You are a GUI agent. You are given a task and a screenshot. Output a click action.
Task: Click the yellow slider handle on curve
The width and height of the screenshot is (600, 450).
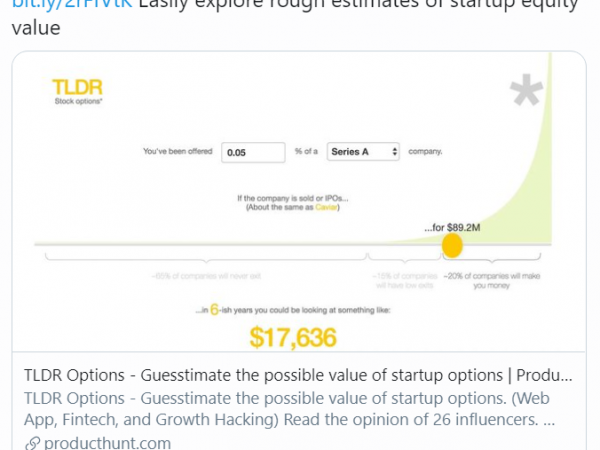coord(452,244)
